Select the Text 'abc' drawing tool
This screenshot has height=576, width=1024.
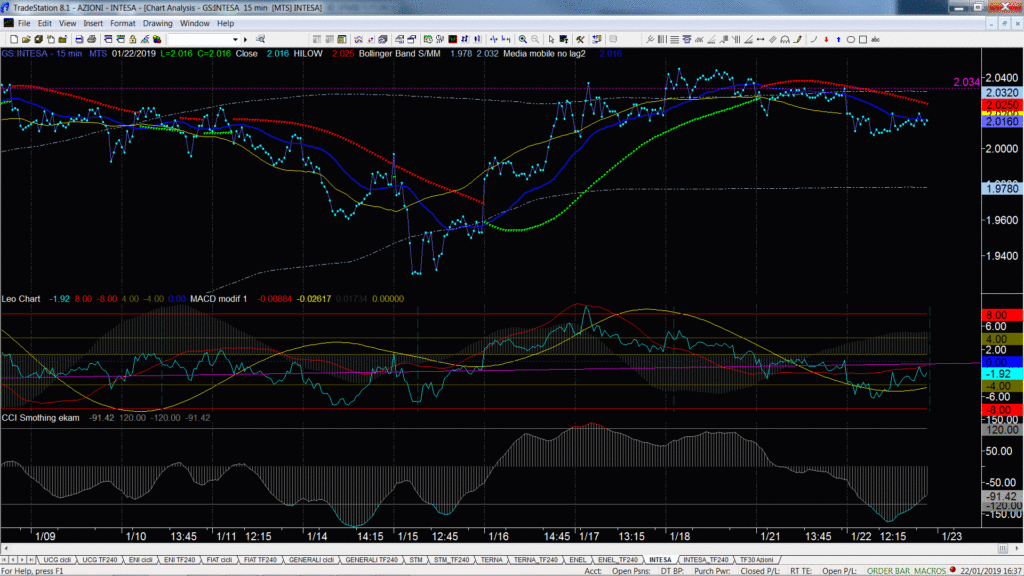(x=875, y=39)
